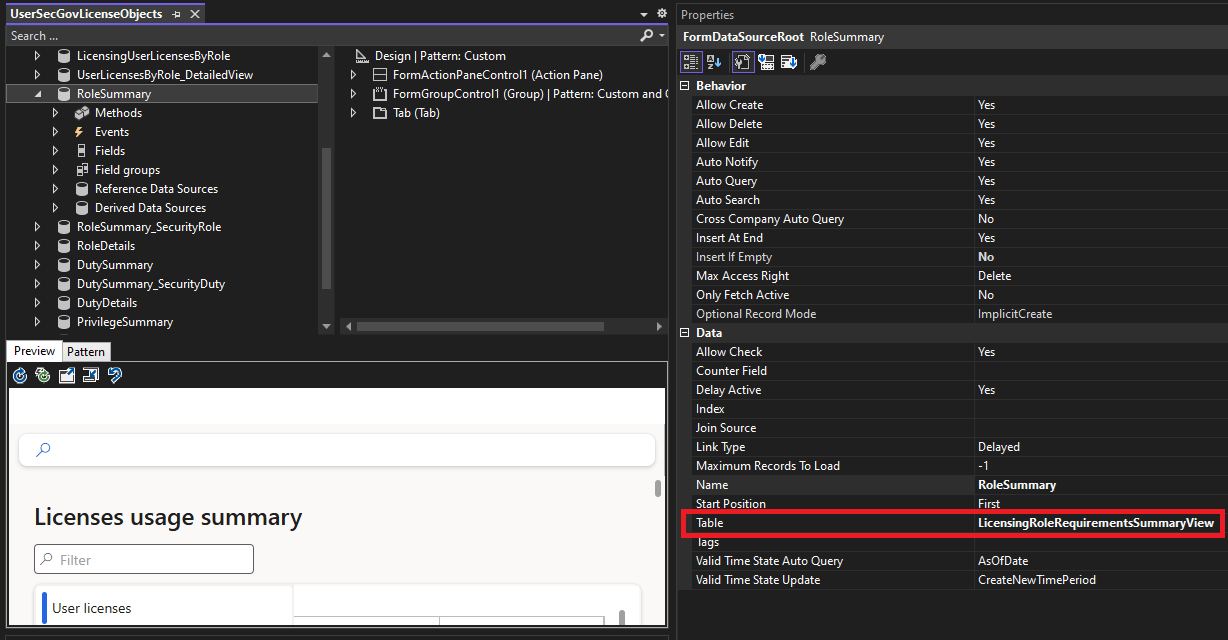Collapse the Behavior property category
The height and width of the screenshot is (640, 1228).
point(685,86)
